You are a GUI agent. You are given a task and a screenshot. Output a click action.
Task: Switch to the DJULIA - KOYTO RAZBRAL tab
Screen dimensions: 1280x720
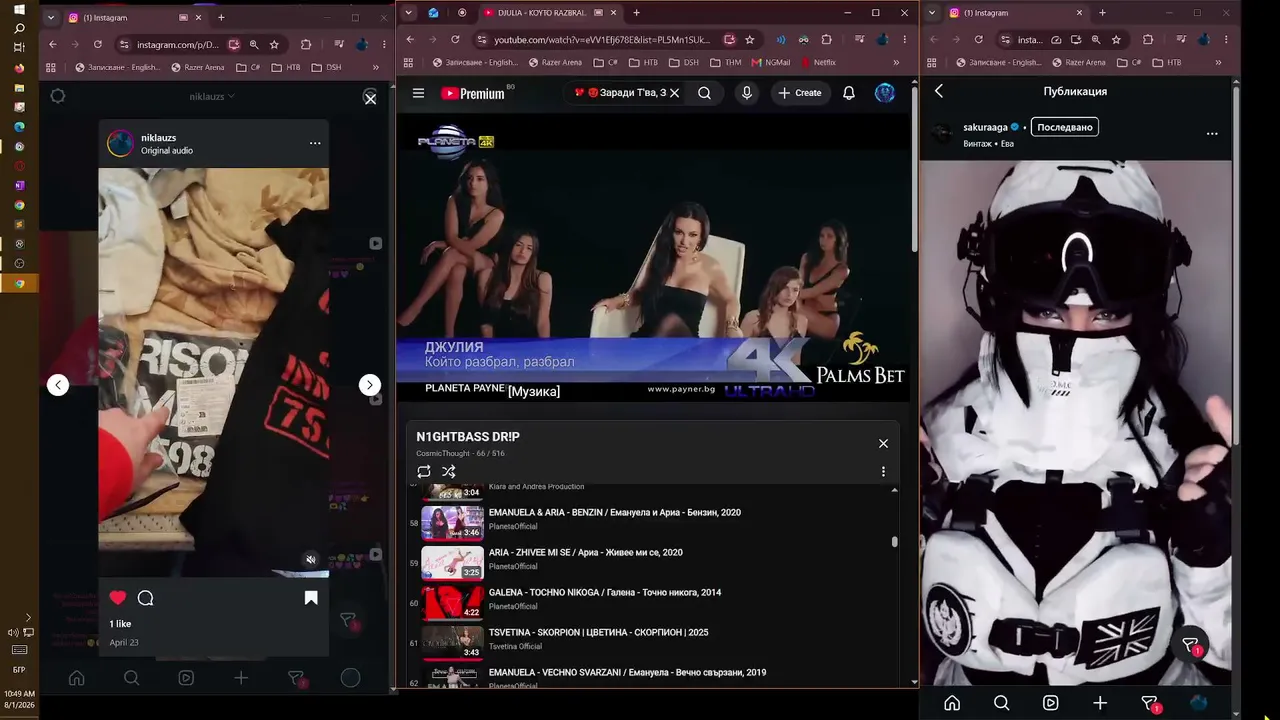543,13
